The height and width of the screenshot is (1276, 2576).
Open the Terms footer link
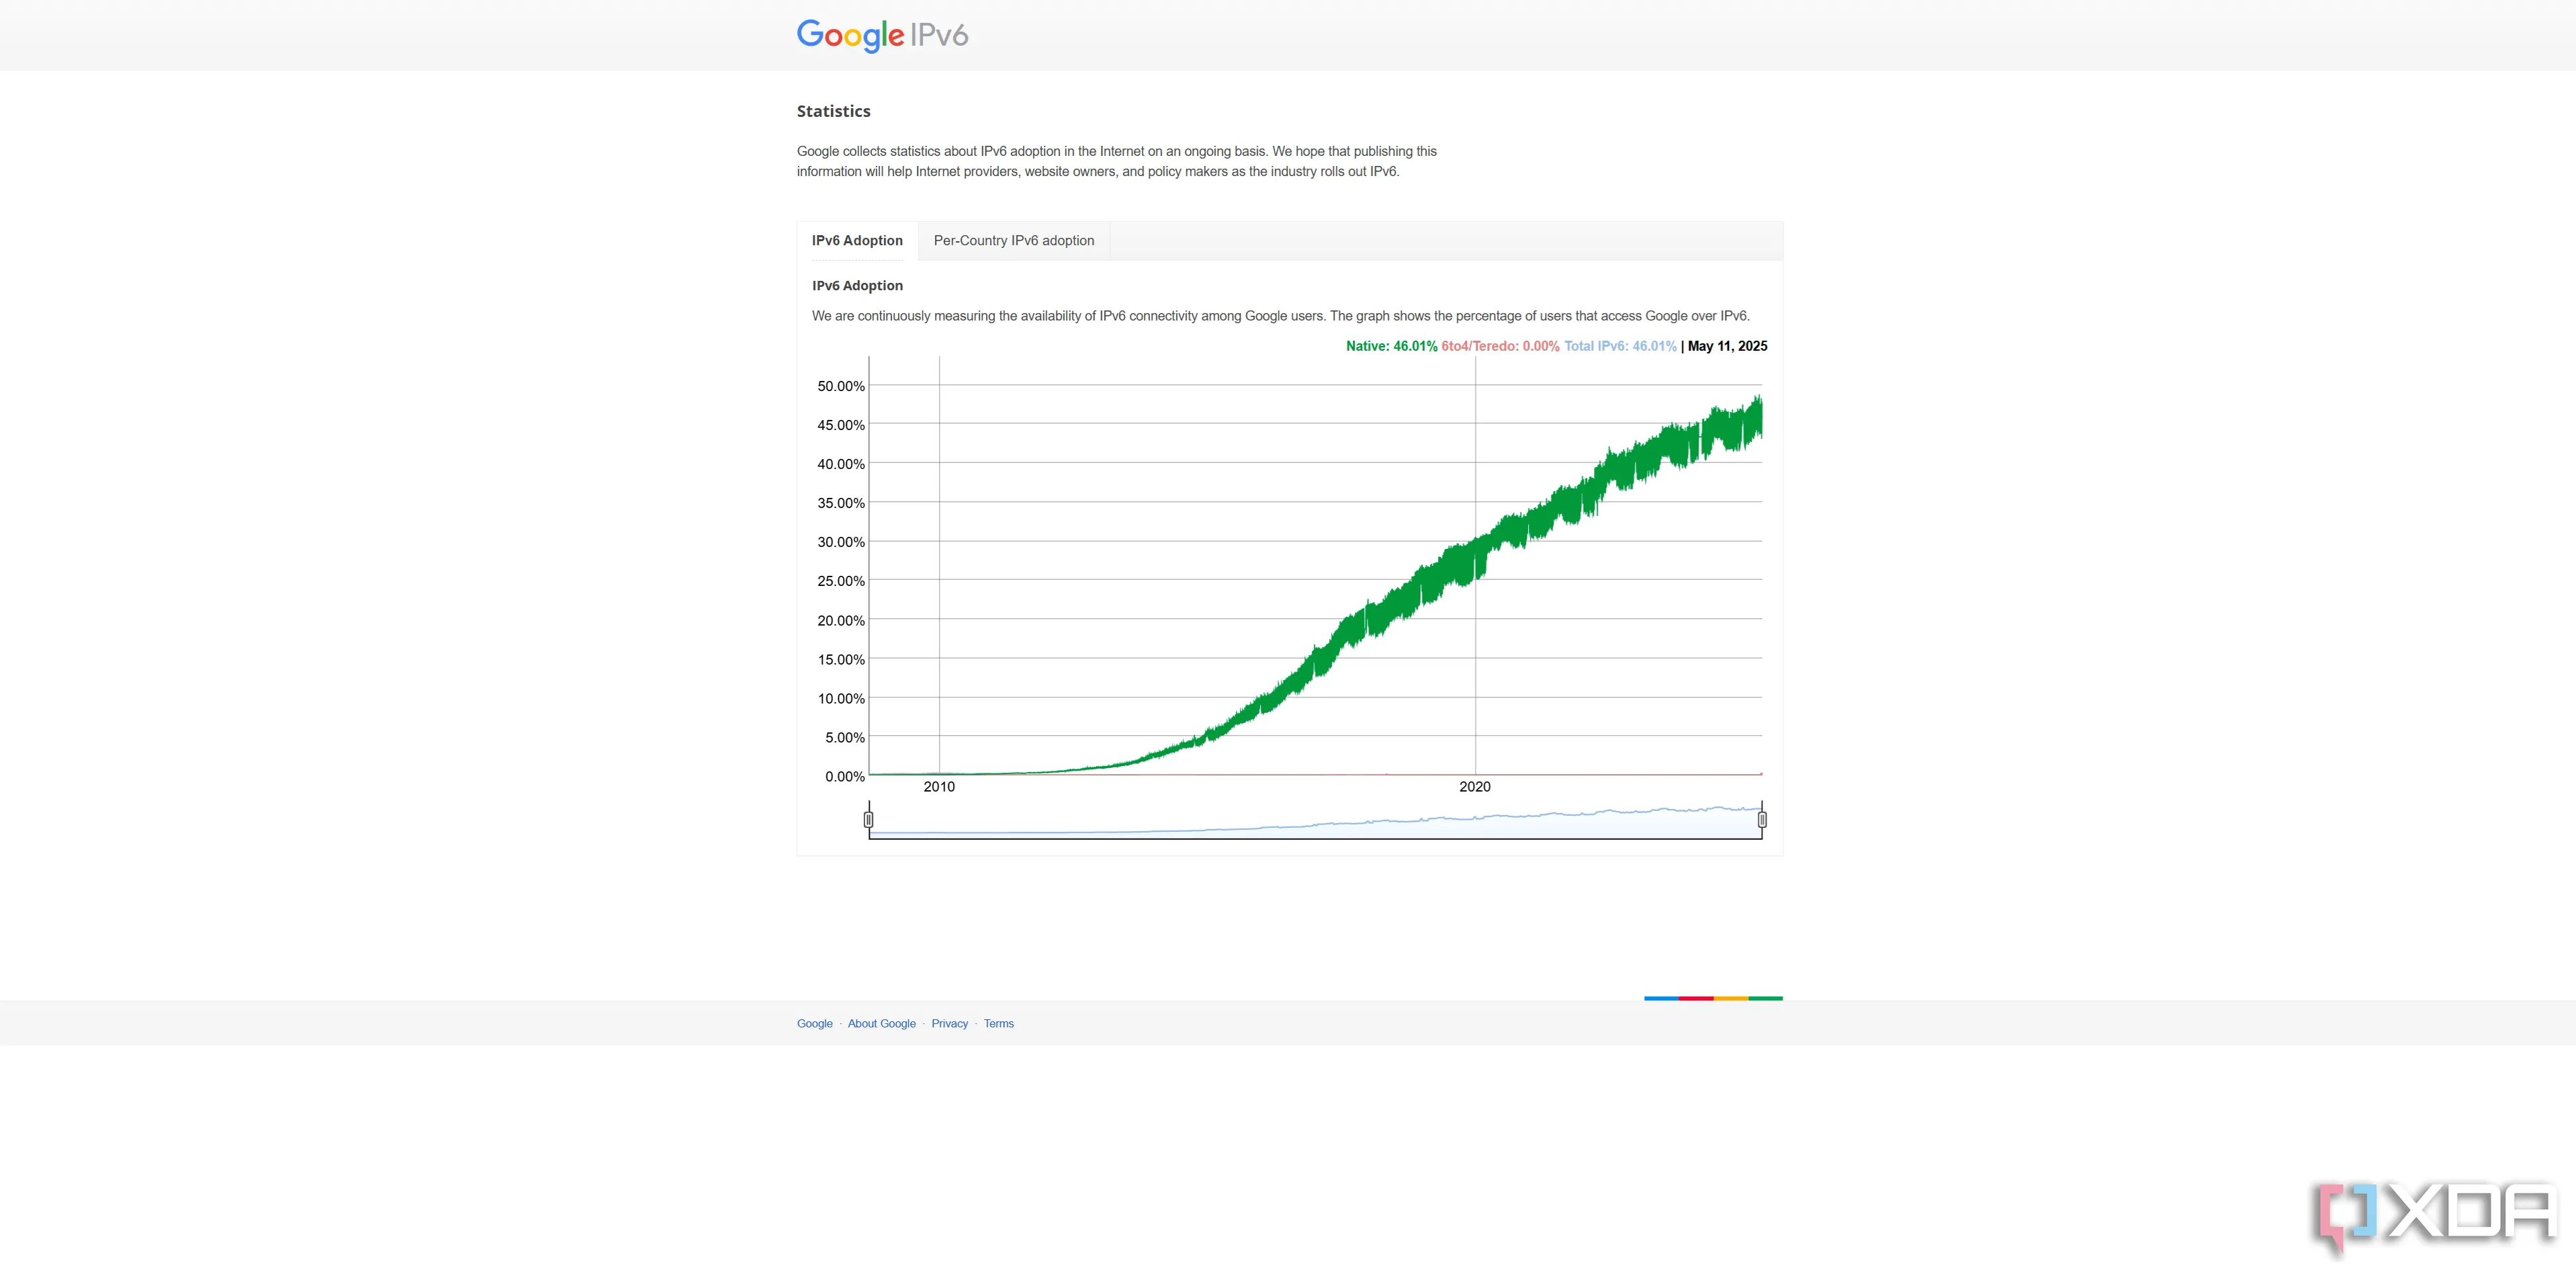pos(998,1024)
